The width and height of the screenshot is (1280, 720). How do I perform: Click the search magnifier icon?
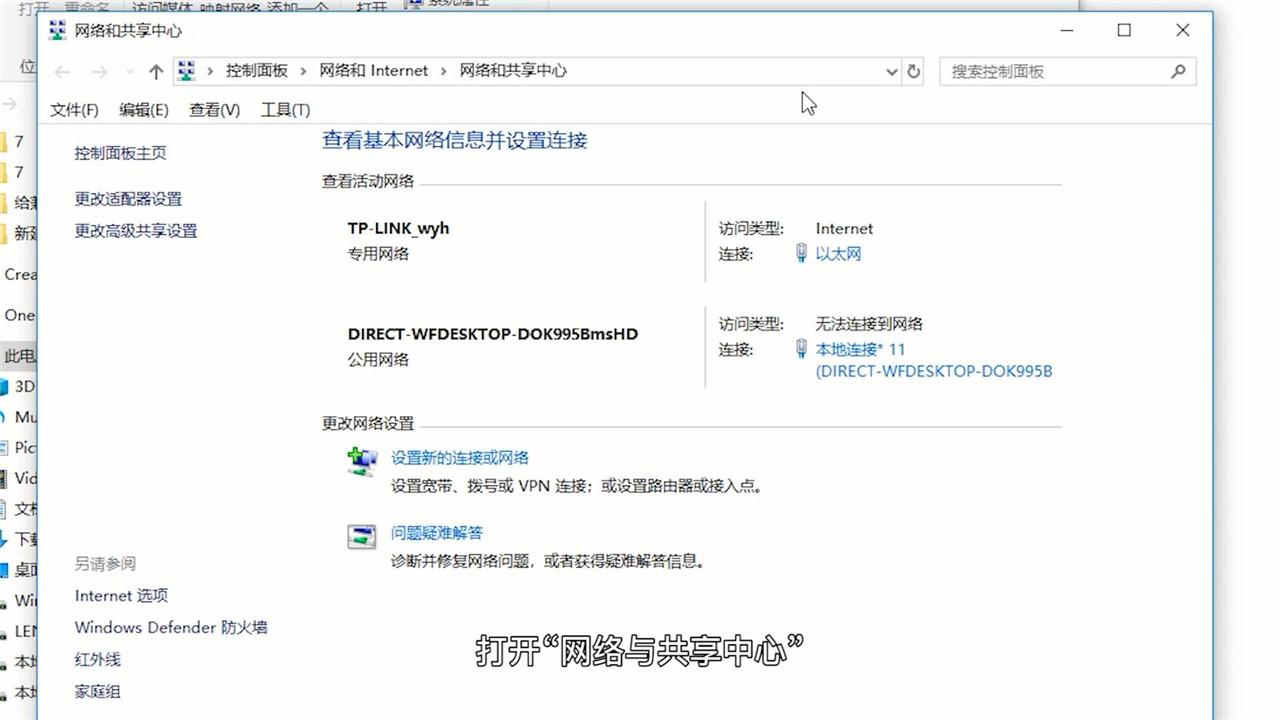click(x=1178, y=71)
